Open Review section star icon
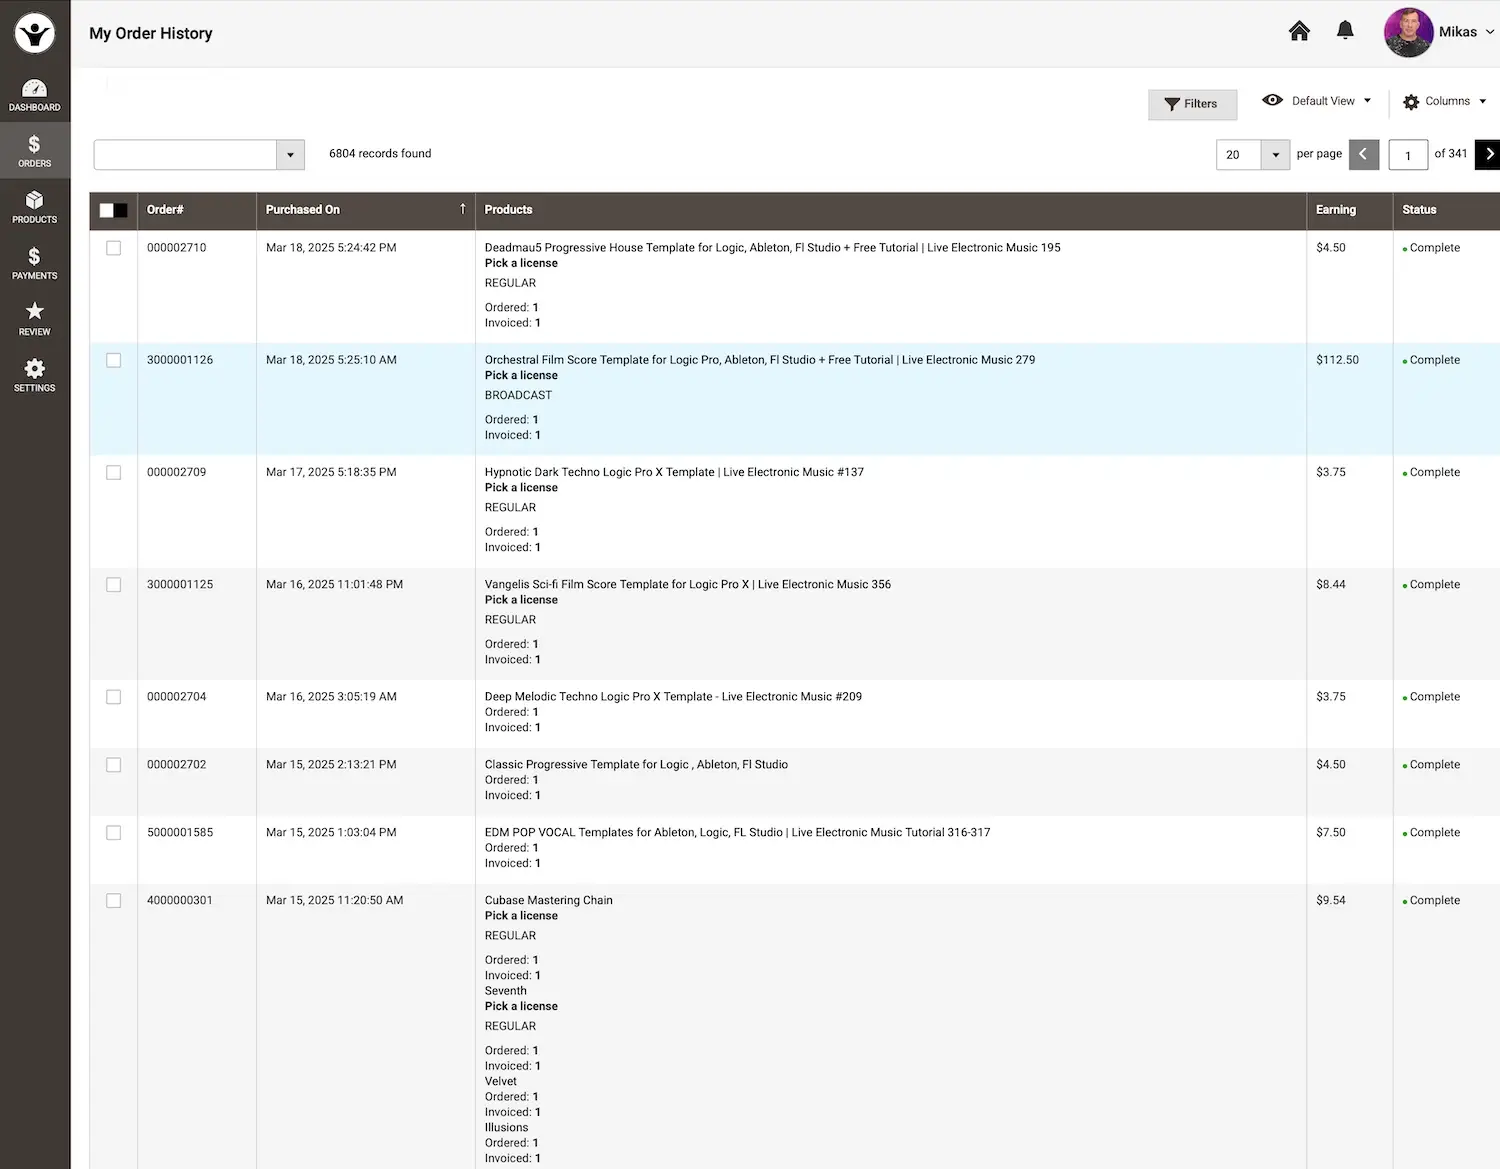 point(35,319)
